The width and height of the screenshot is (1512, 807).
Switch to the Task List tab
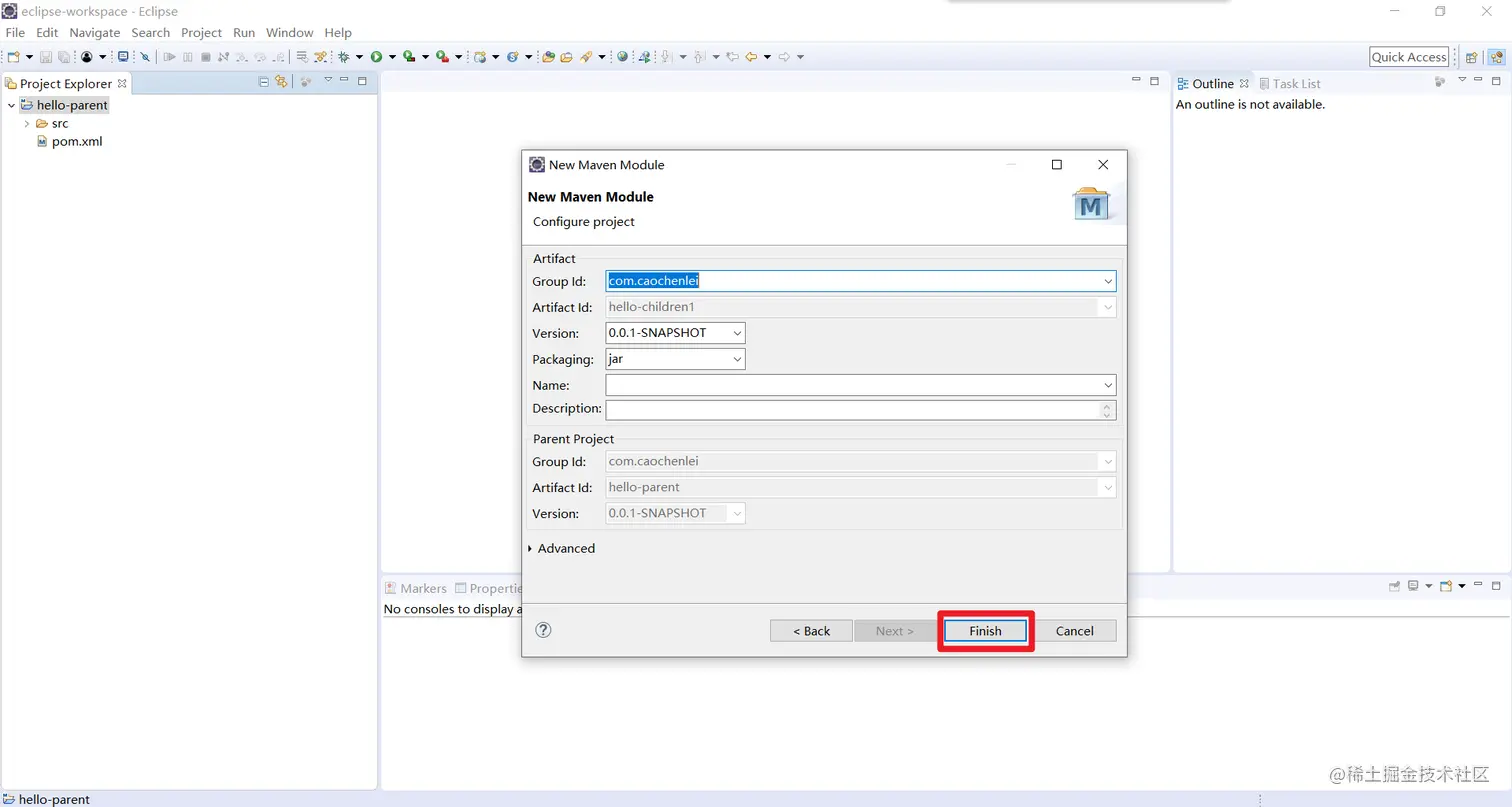point(1290,84)
